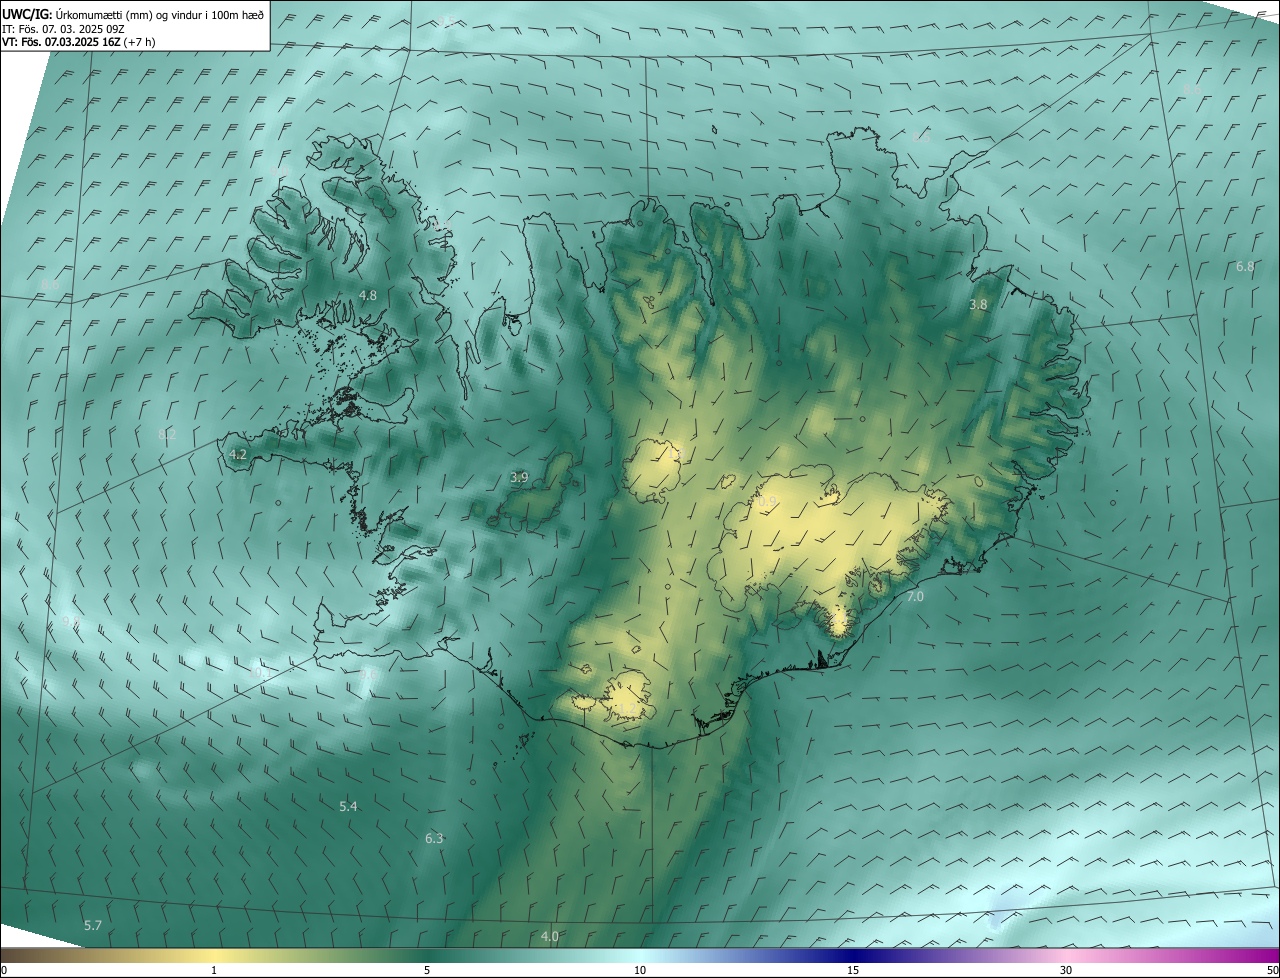Click the '15' tick on the colour scale
The height and width of the screenshot is (978, 1280).
(853, 970)
